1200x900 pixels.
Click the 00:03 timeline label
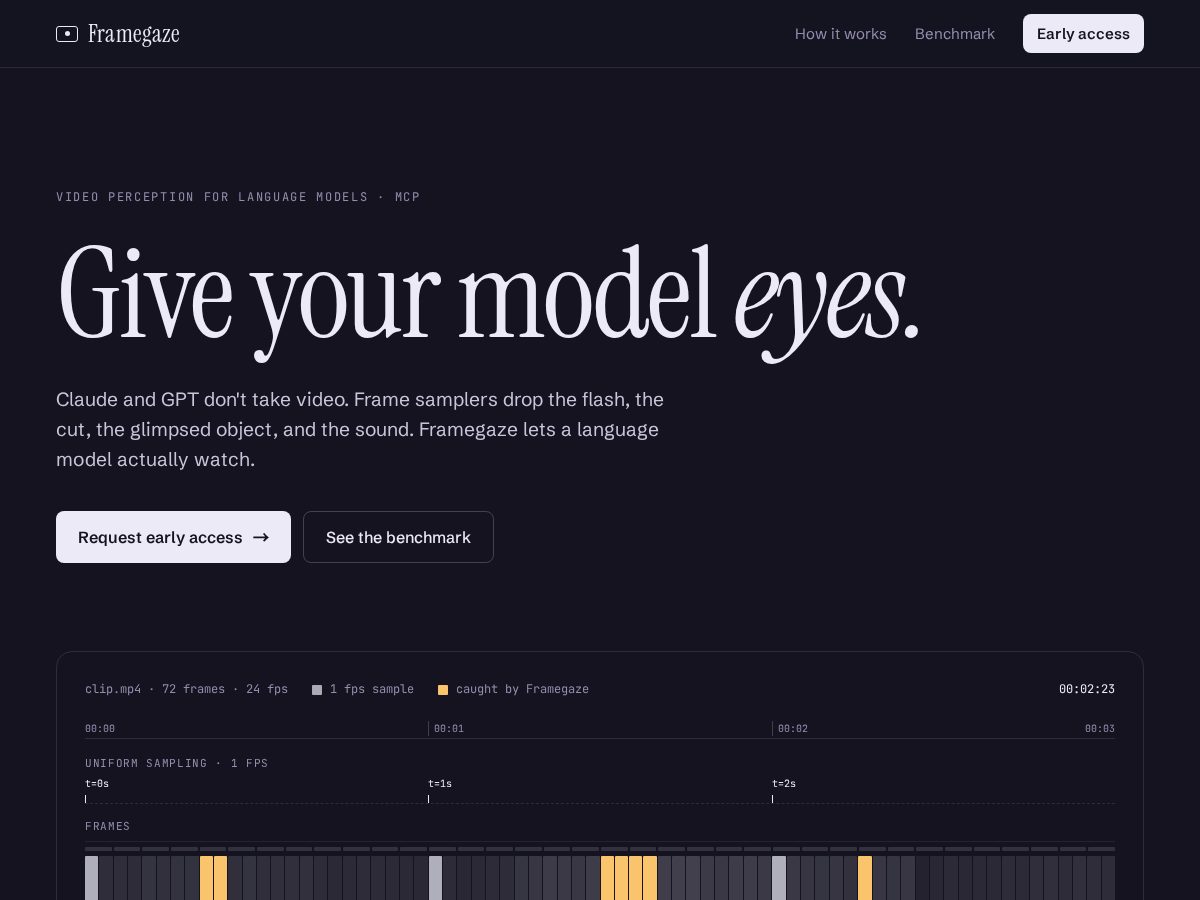click(x=1100, y=729)
